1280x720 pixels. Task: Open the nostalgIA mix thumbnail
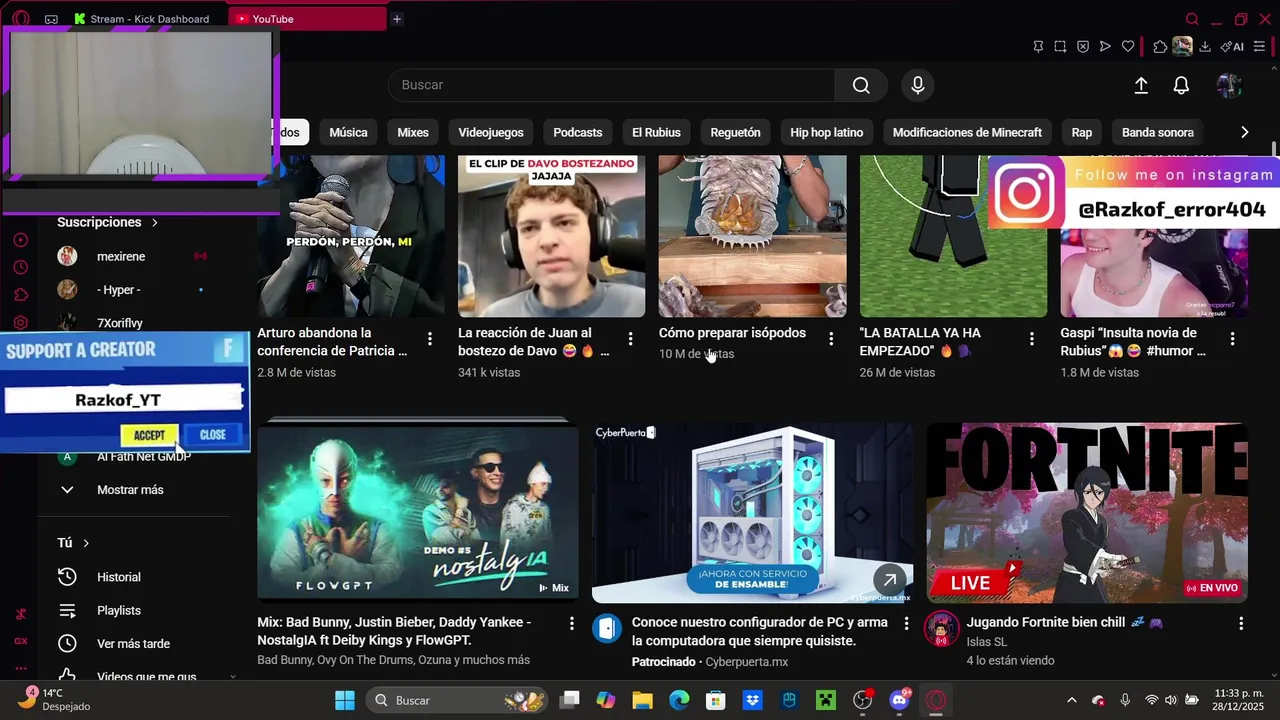(417, 512)
